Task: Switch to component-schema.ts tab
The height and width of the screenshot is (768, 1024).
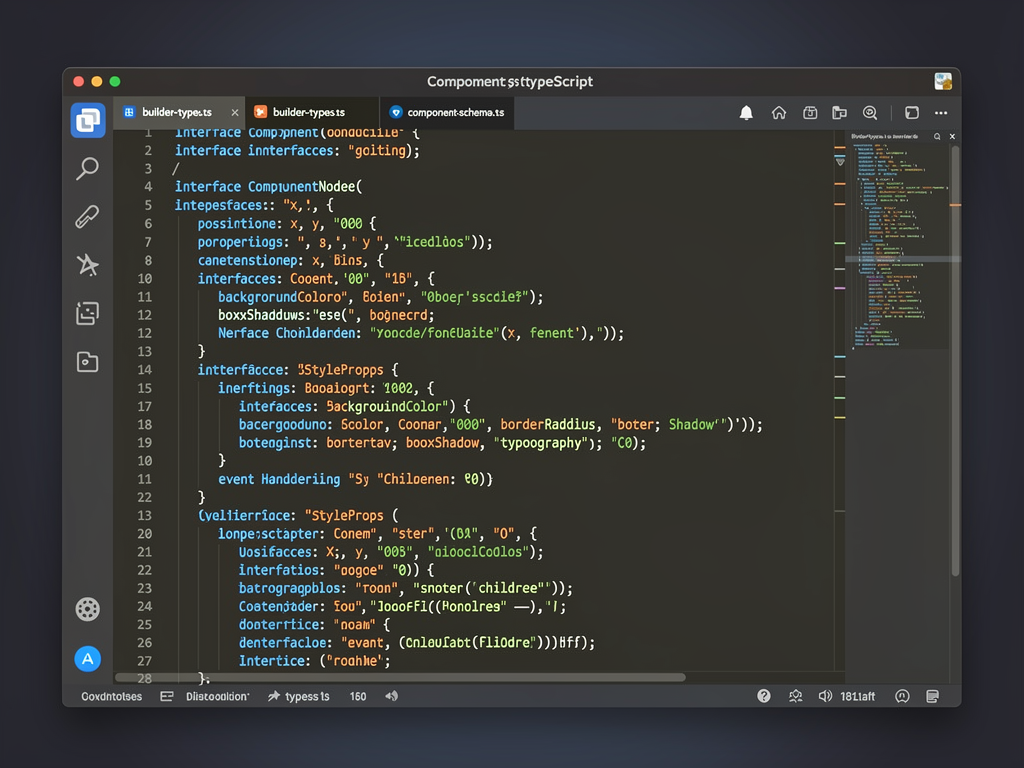Action: click(447, 112)
